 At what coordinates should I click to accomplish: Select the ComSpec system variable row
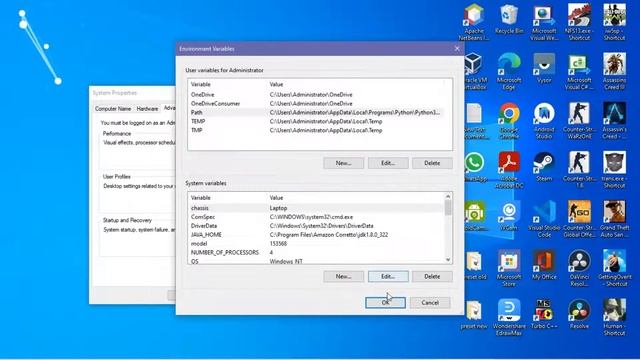point(316,217)
